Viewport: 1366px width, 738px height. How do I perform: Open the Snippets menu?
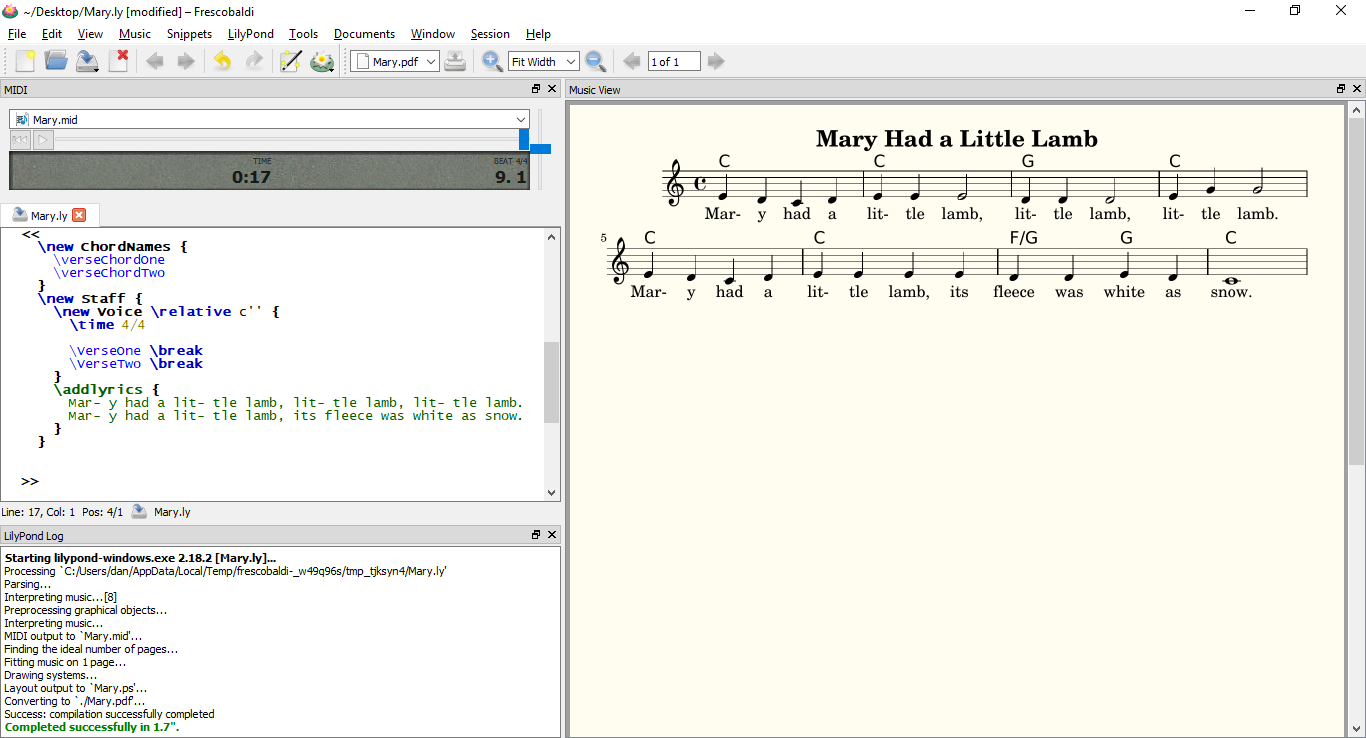(189, 33)
